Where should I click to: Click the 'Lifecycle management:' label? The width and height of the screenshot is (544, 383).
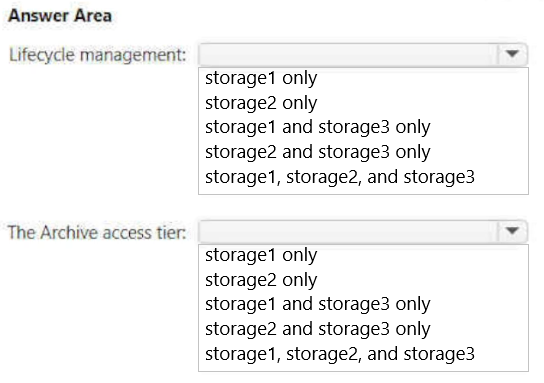pos(98,55)
